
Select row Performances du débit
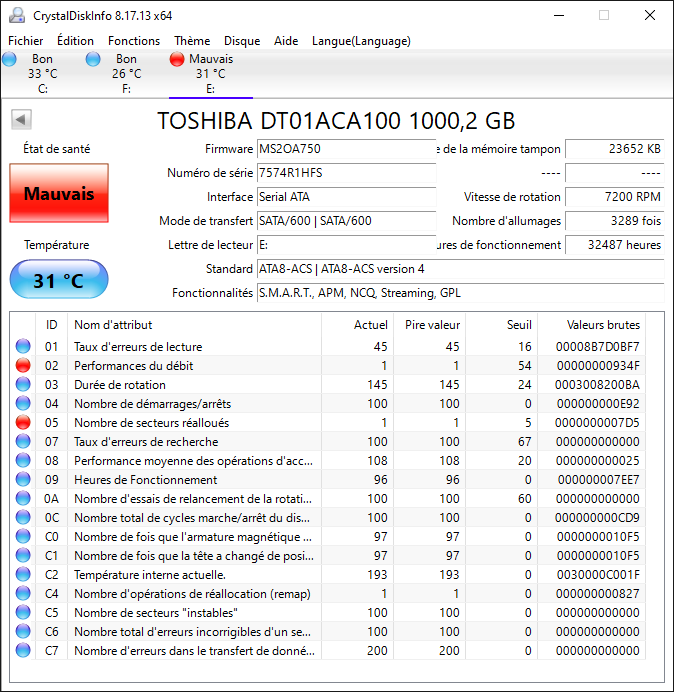click(x=328, y=365)
